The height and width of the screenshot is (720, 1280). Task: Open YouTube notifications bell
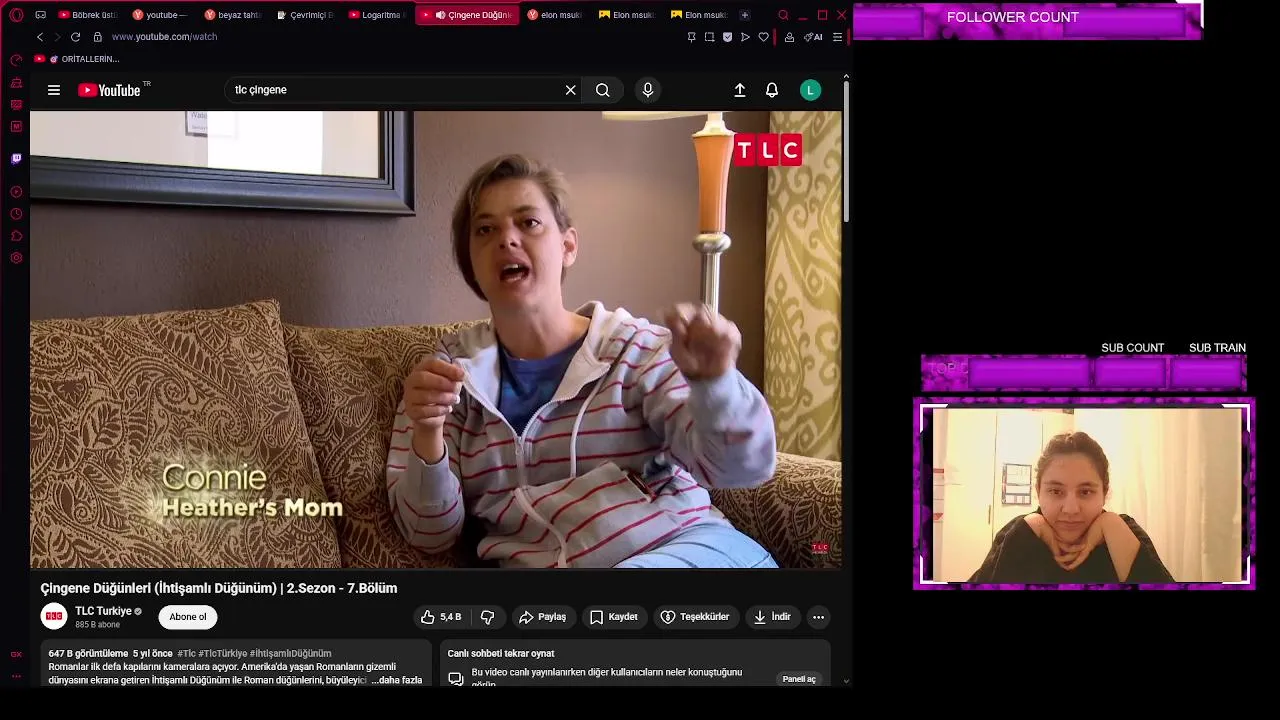click(772, 90)
